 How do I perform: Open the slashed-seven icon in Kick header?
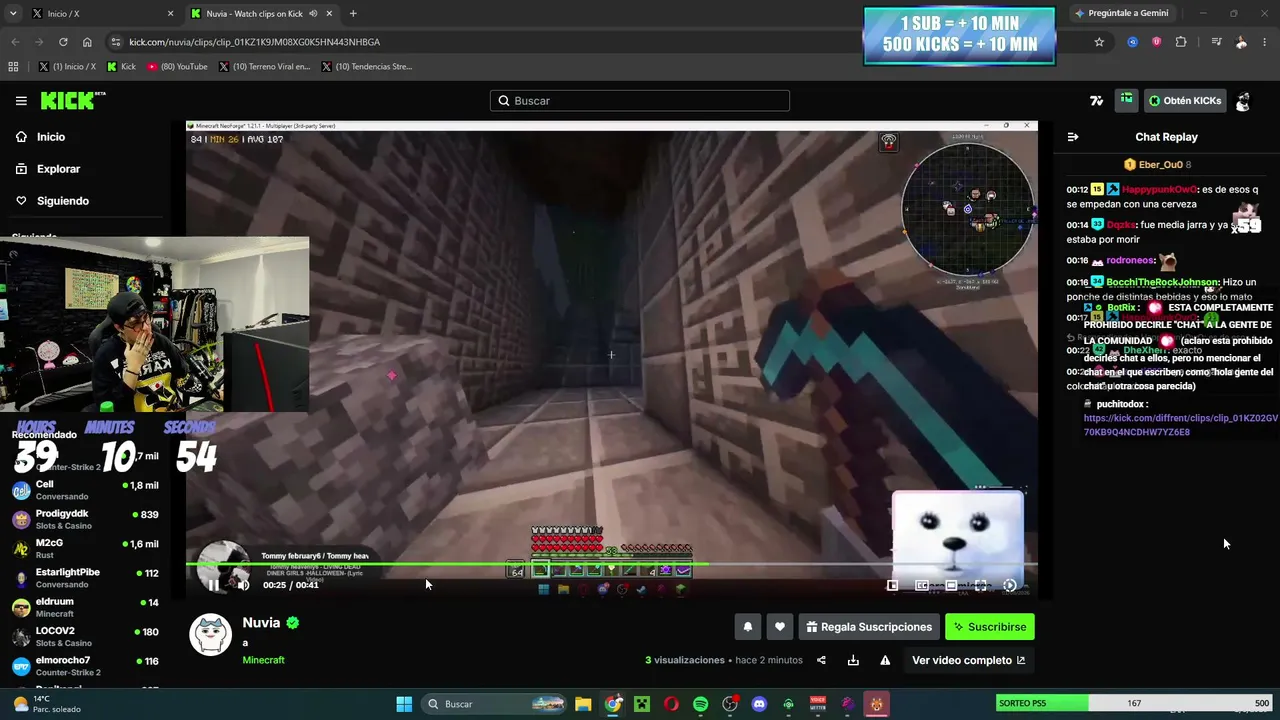(x=1097, y=101)
